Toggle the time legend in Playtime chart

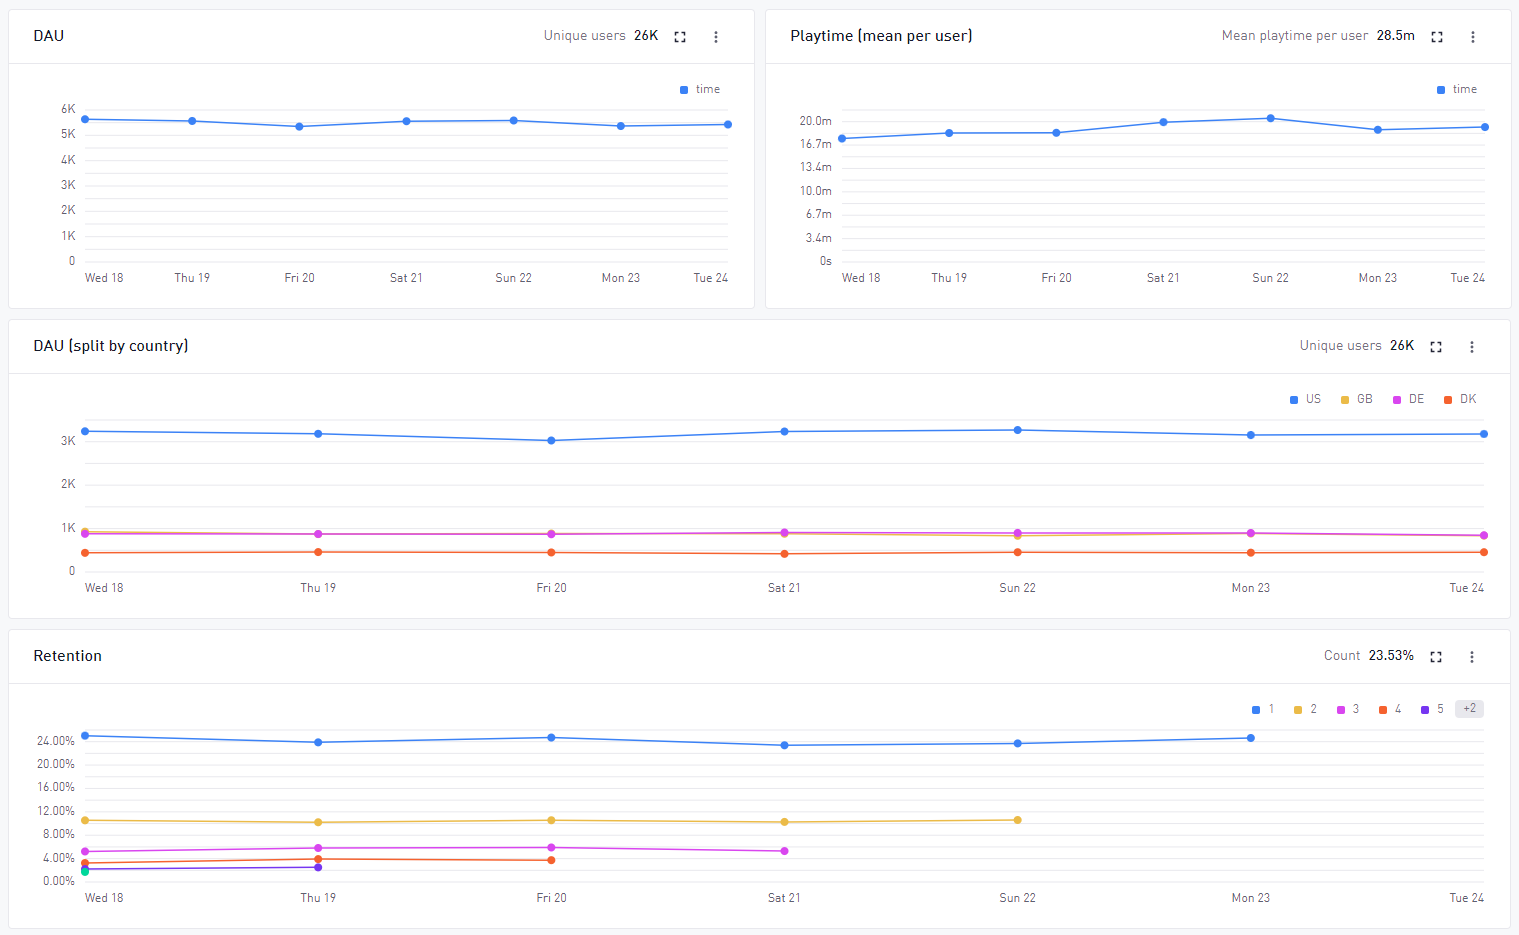point(1457,90)
